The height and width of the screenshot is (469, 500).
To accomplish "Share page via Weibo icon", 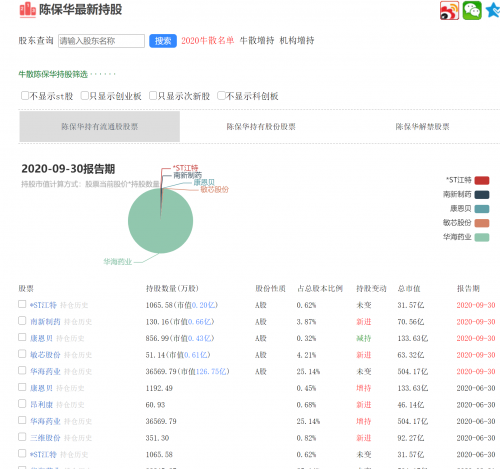I will point(449,10).
